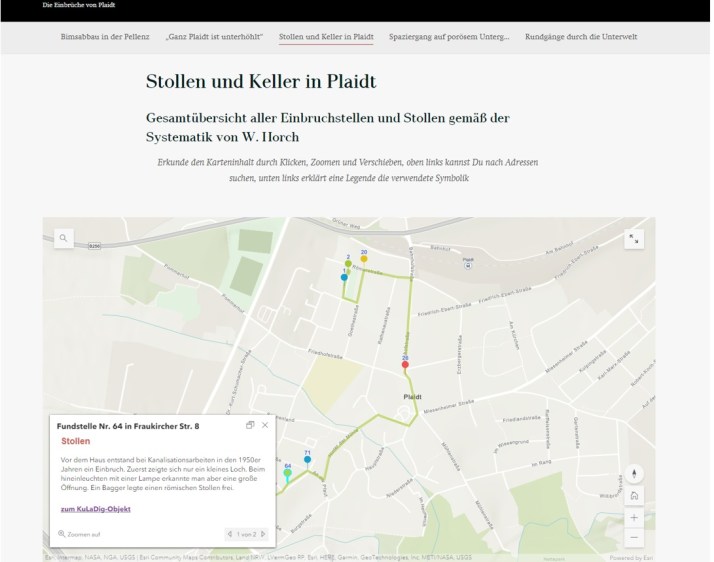Switch to Rundgänge durch die Unterwelt tab
Viewport: 714px width, 562px height.
click(x=580, y=37)
